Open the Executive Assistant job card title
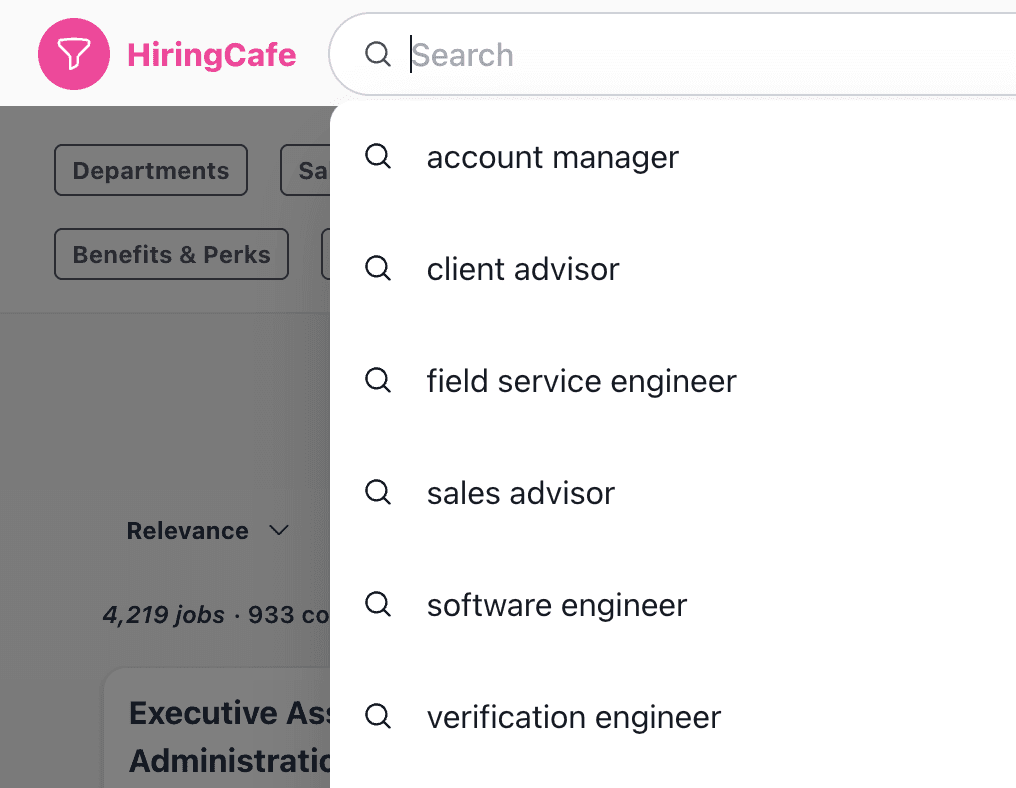This screenshot has width=1016, height=788. [x=230, y=737]
